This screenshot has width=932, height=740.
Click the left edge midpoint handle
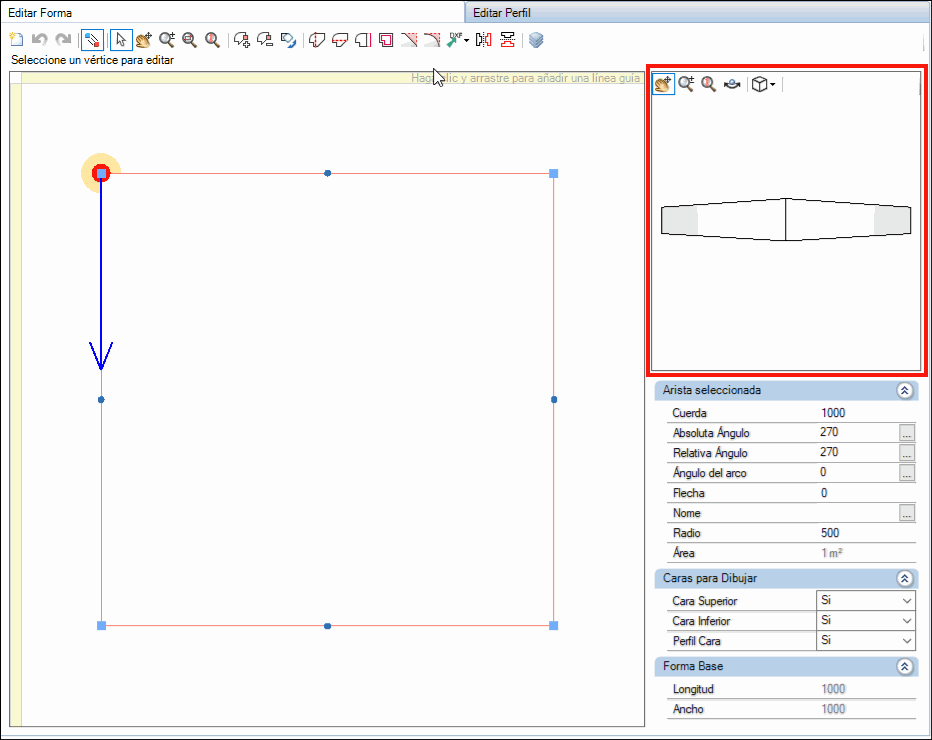click(101, 399)
